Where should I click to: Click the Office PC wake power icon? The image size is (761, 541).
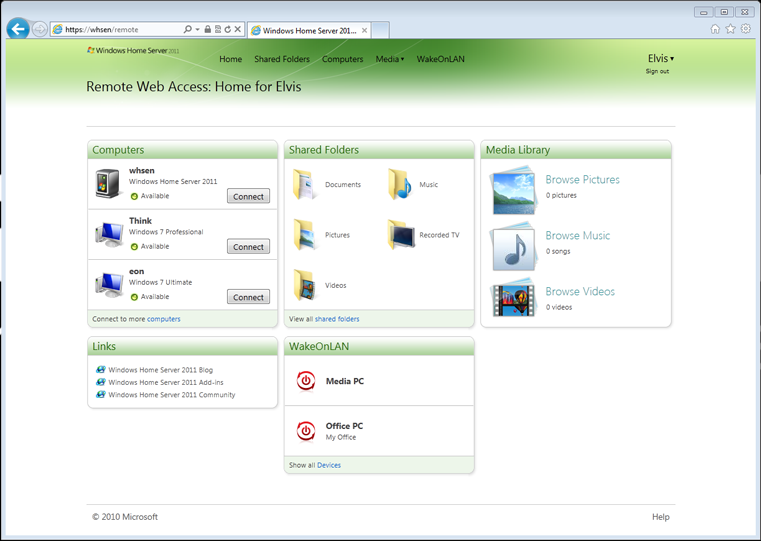pos(306,430)
